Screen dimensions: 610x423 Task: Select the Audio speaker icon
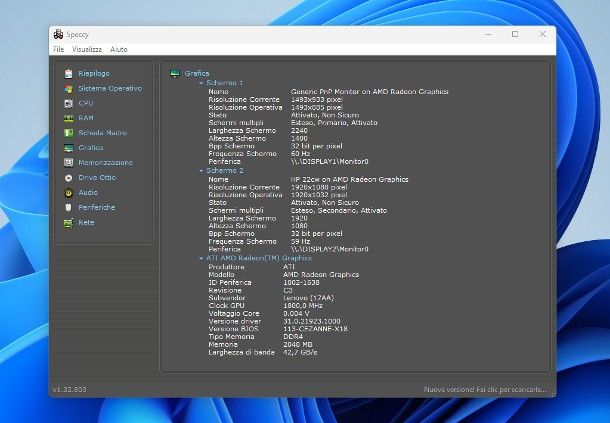(x=68, y=192)
